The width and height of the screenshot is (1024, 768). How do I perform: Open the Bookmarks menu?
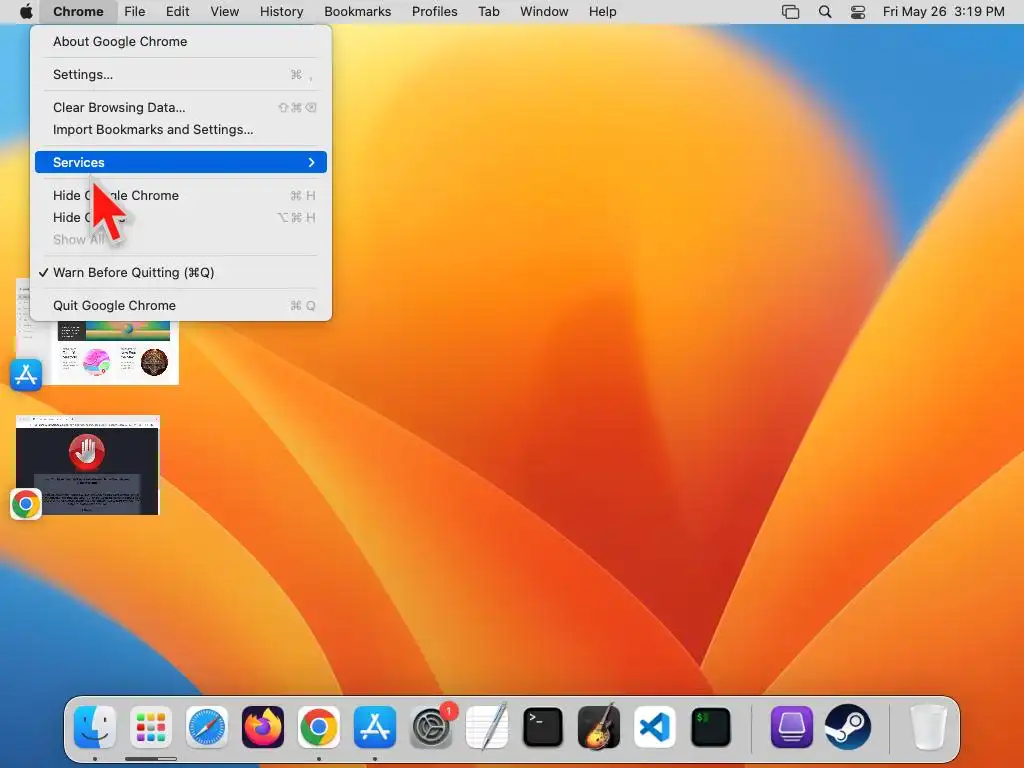[357, 12]
